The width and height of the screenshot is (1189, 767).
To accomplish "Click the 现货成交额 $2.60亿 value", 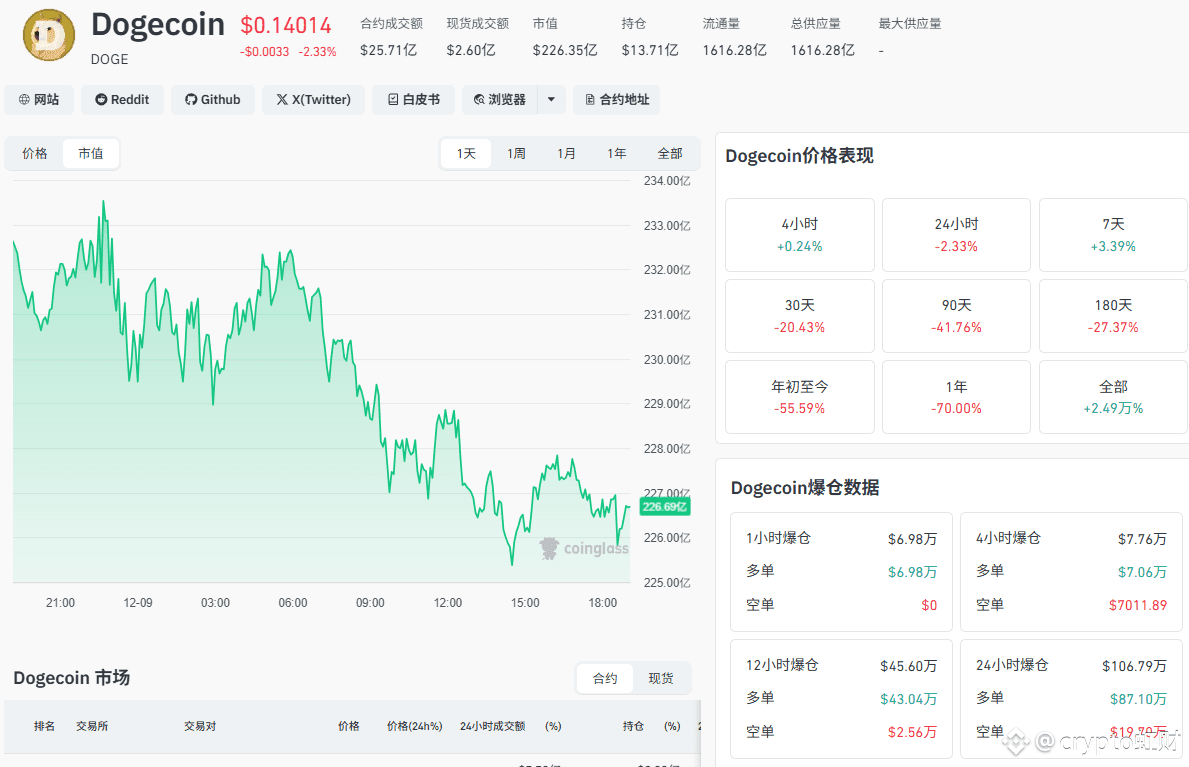I will click(x=471, y=50).
